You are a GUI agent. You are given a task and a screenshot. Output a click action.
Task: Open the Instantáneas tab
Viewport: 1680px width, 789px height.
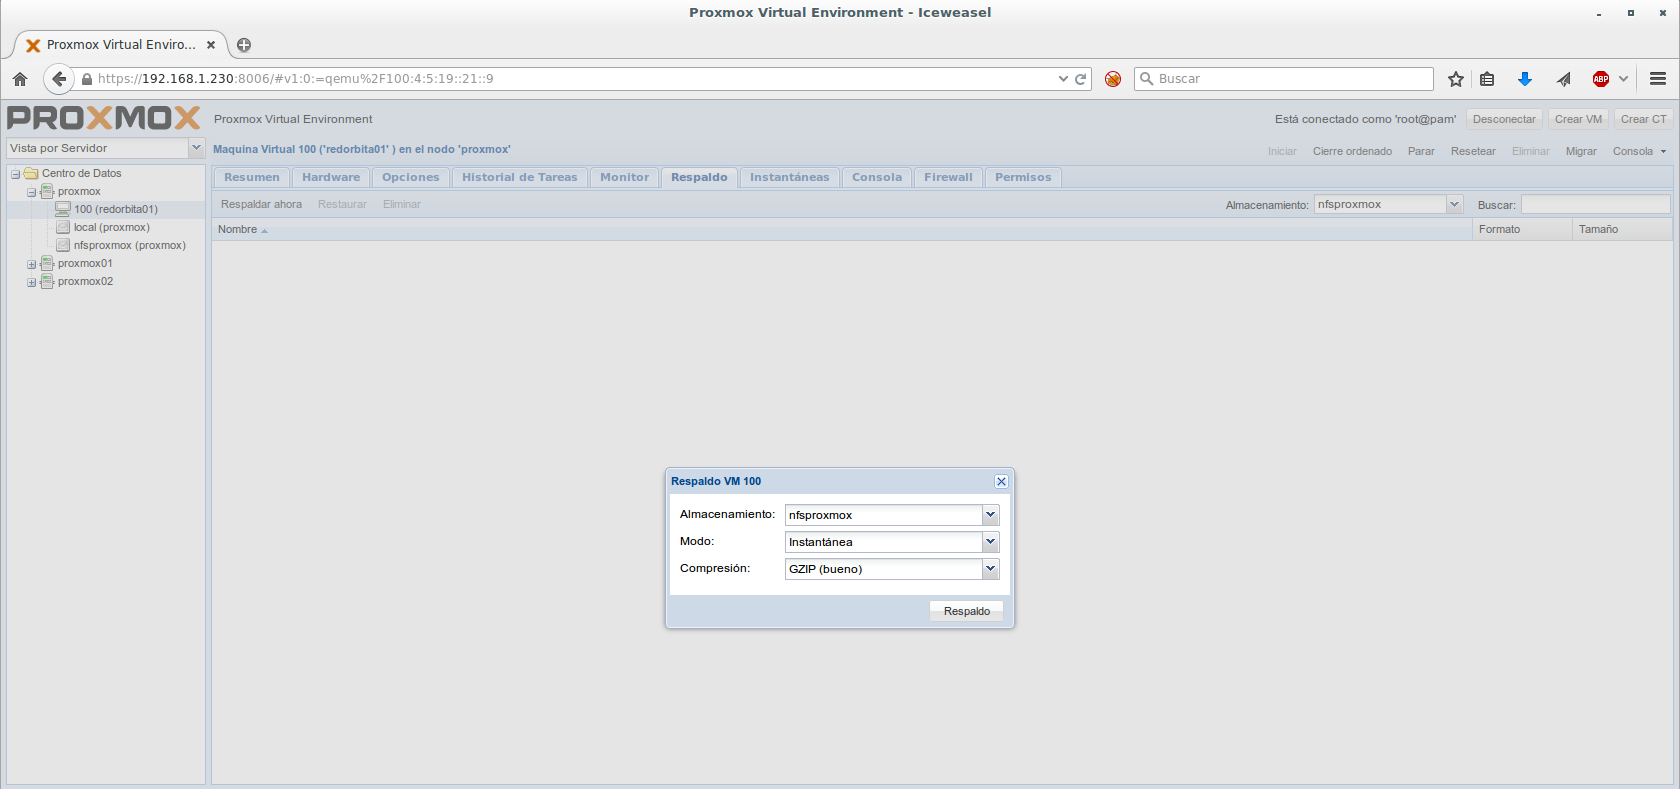tap(789, 177)
